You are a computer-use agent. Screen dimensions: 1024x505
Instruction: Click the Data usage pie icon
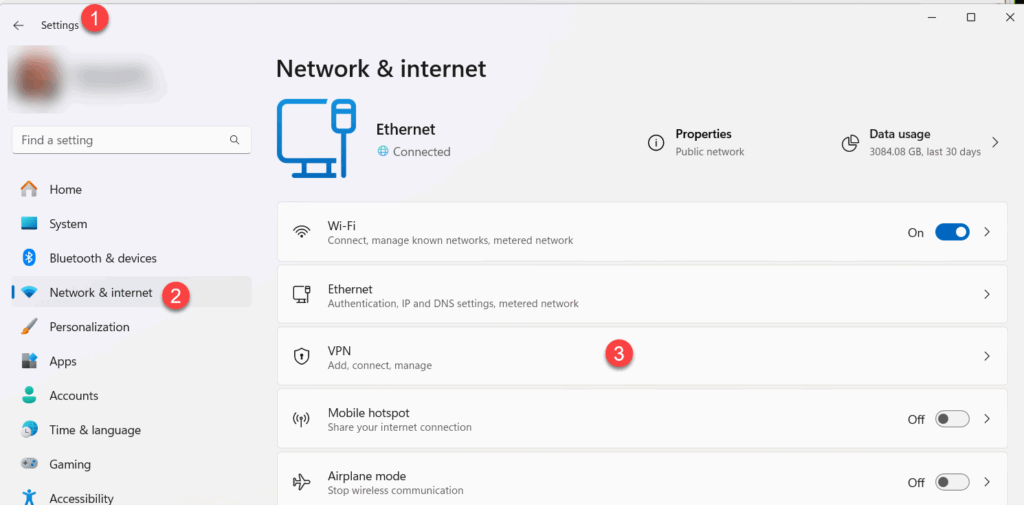point(850,143)
